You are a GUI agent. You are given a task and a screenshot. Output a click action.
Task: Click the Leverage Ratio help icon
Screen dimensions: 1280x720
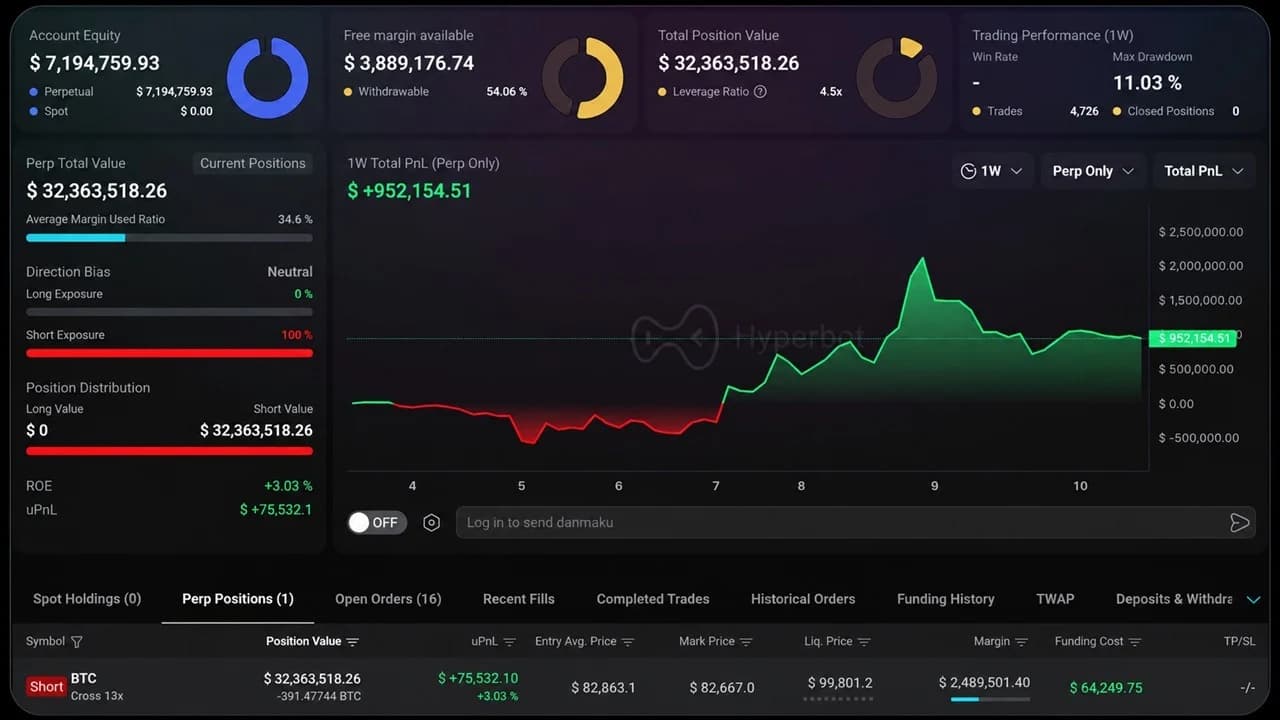(760, 92)
